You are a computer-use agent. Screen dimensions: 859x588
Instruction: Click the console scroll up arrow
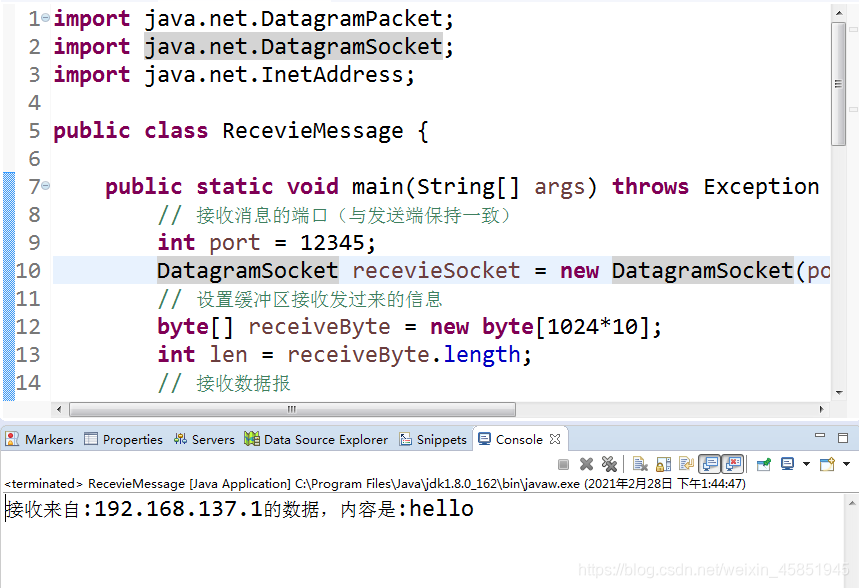852,503
